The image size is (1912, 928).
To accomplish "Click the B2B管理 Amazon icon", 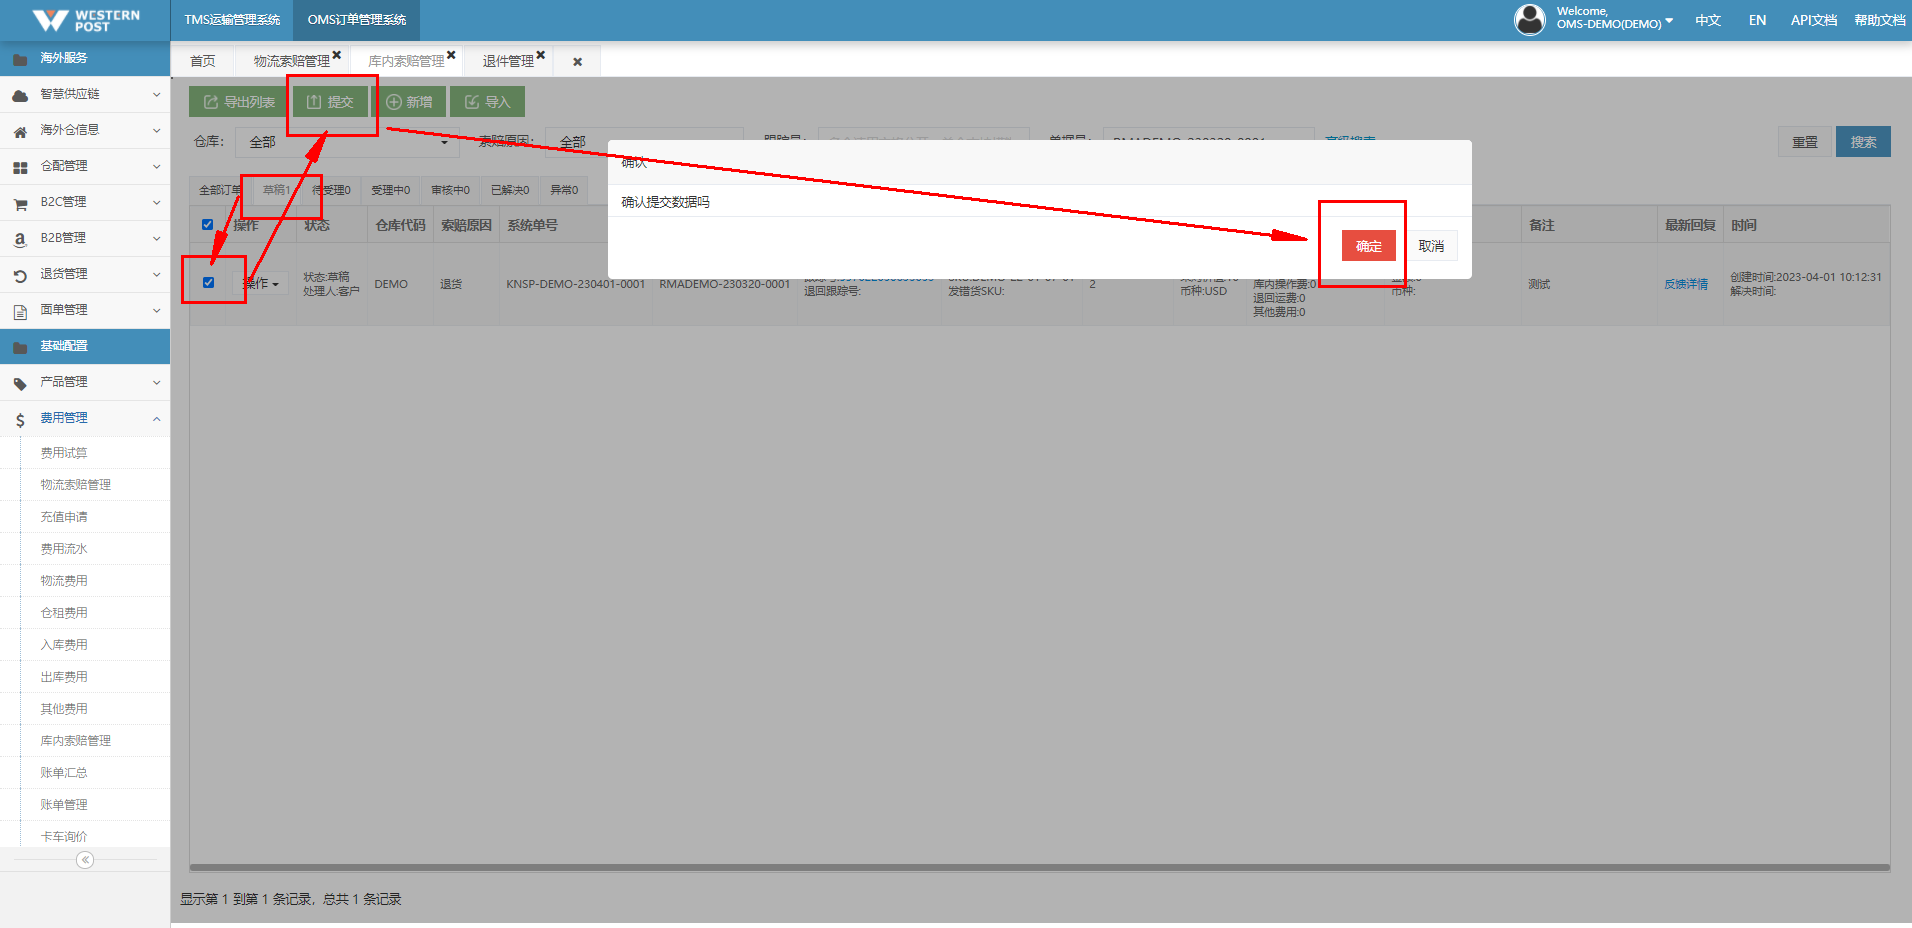I will click(x=20, y=239).
